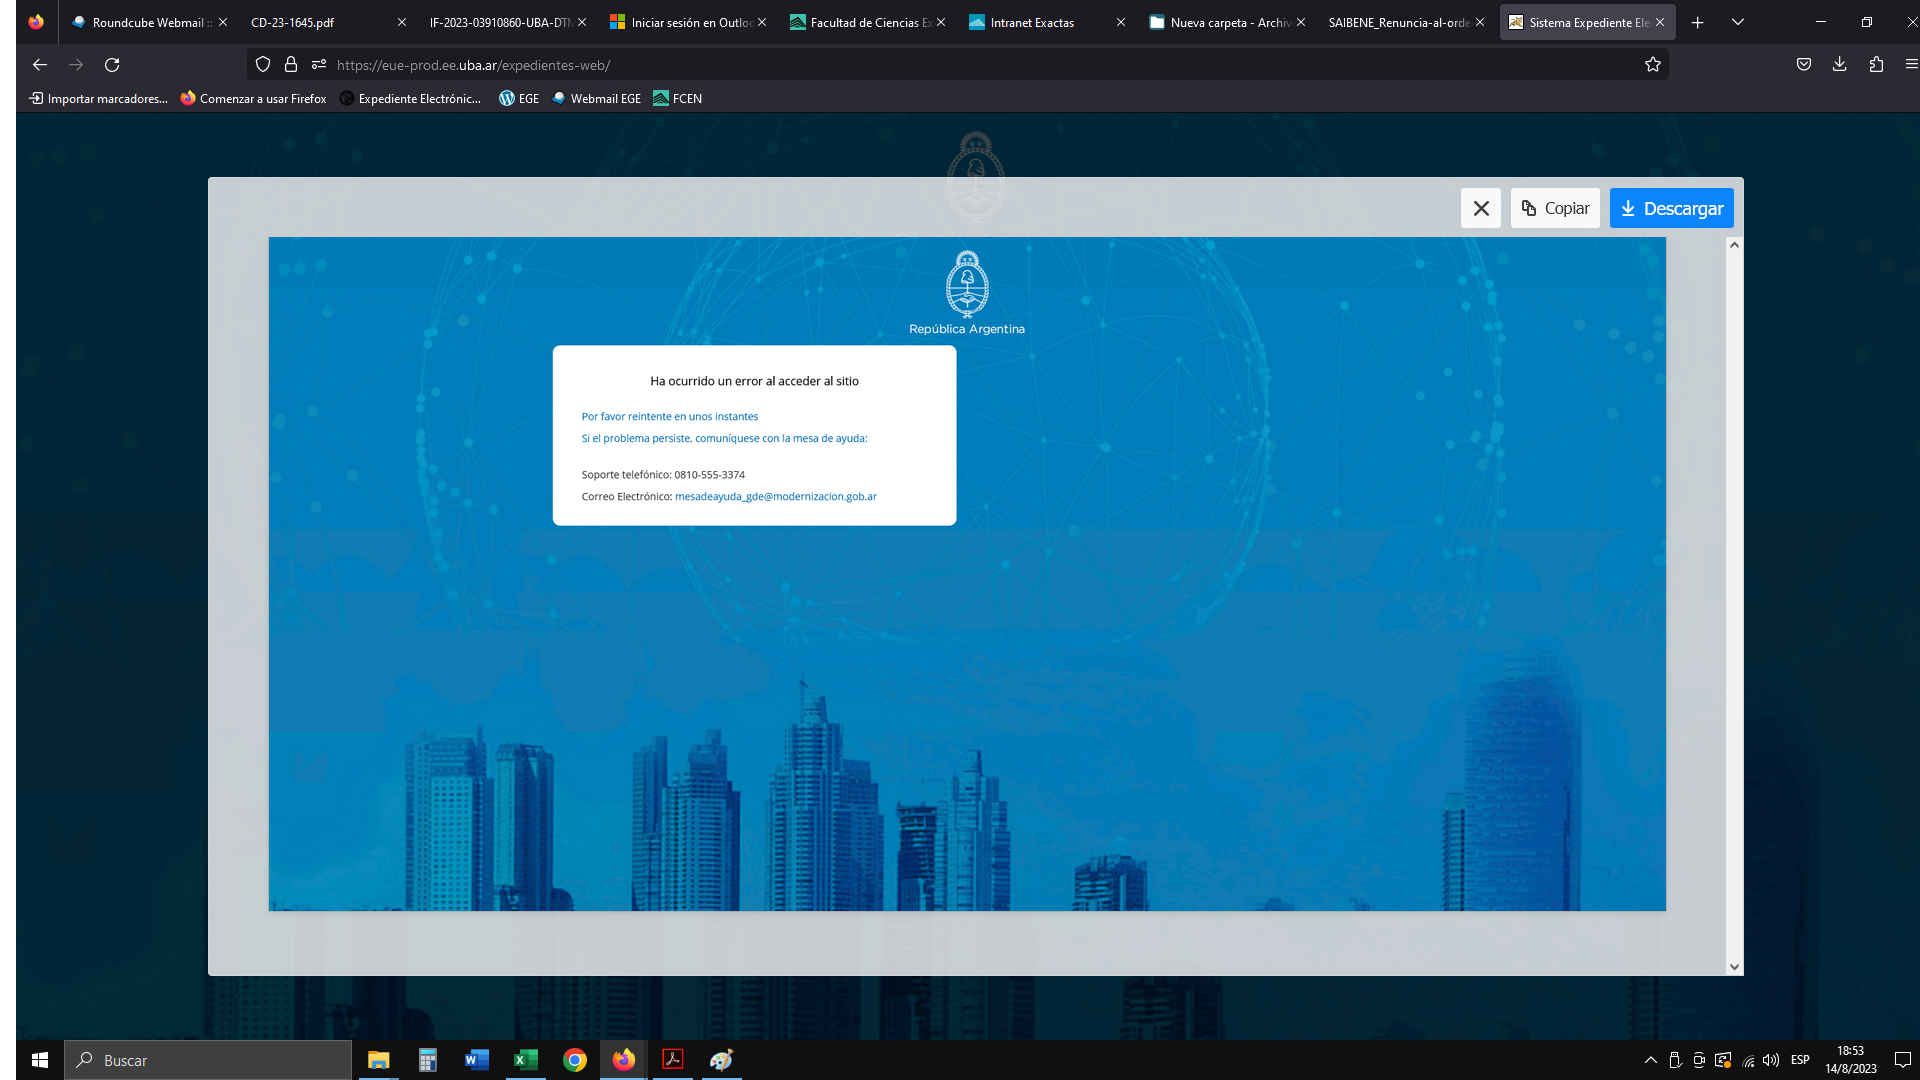Image resolution: width=1920 pixels, height=1080 pixels.
Task: Click the Copiar button
Action: [x=1555, y=208]
